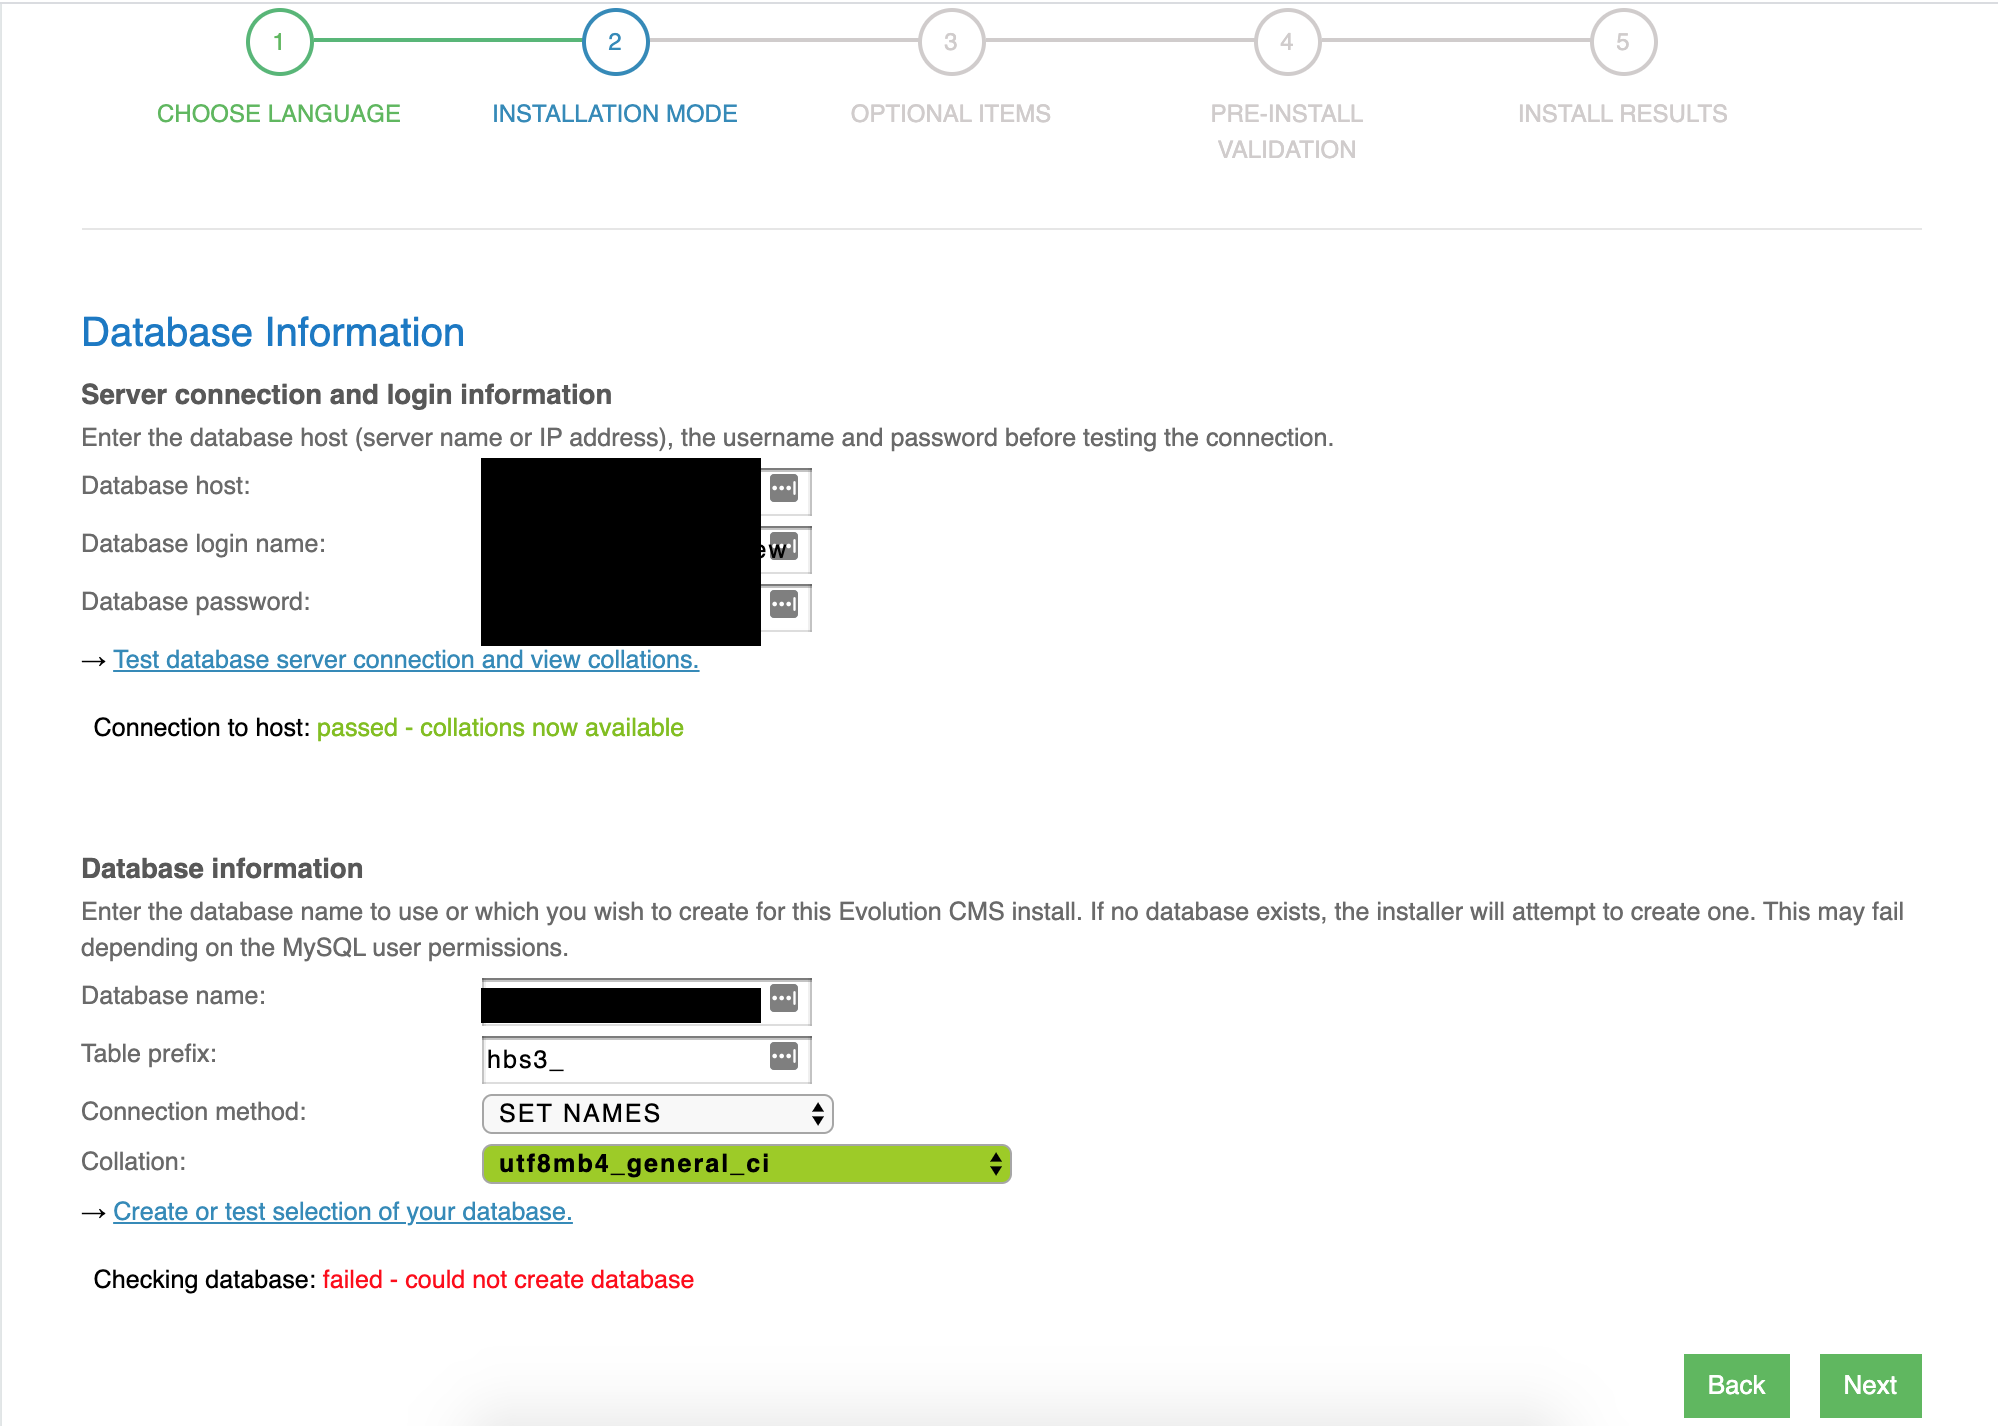Click the autofill icon in Table prefix field

tap(784, 1057)
